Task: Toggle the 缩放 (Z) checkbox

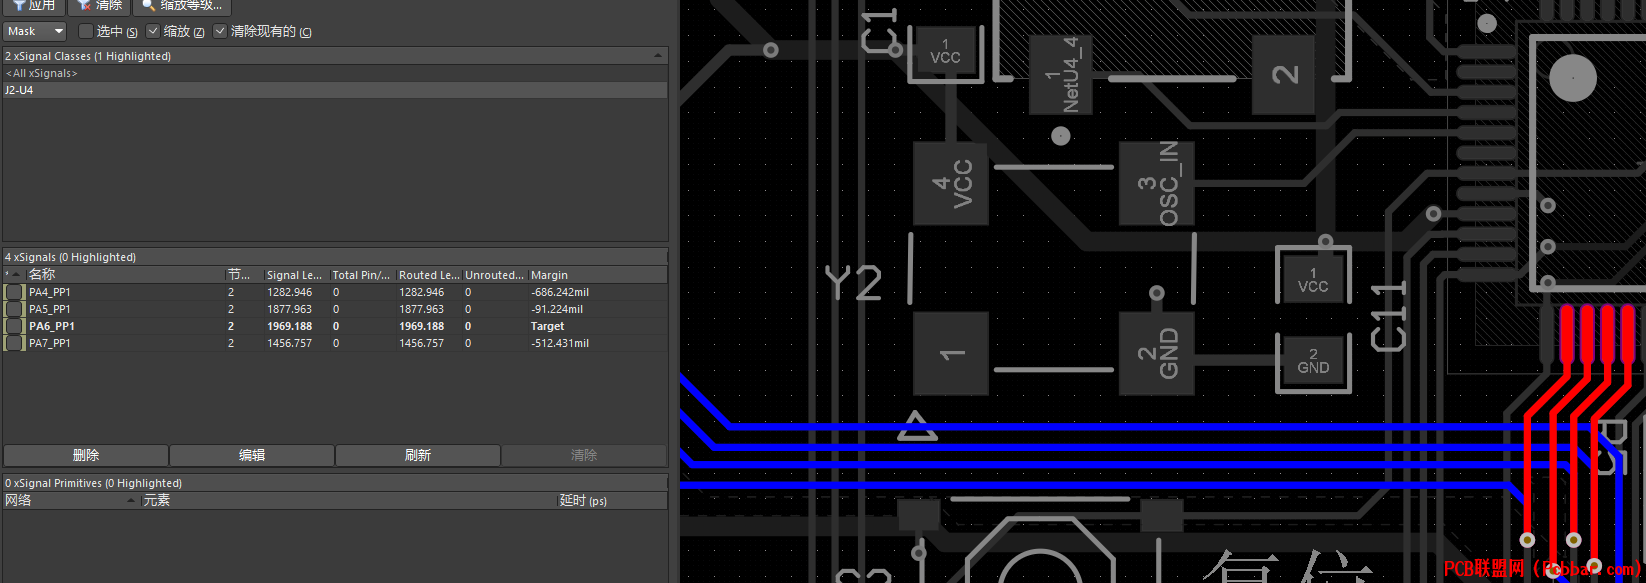Action: (x=153, y=32)
